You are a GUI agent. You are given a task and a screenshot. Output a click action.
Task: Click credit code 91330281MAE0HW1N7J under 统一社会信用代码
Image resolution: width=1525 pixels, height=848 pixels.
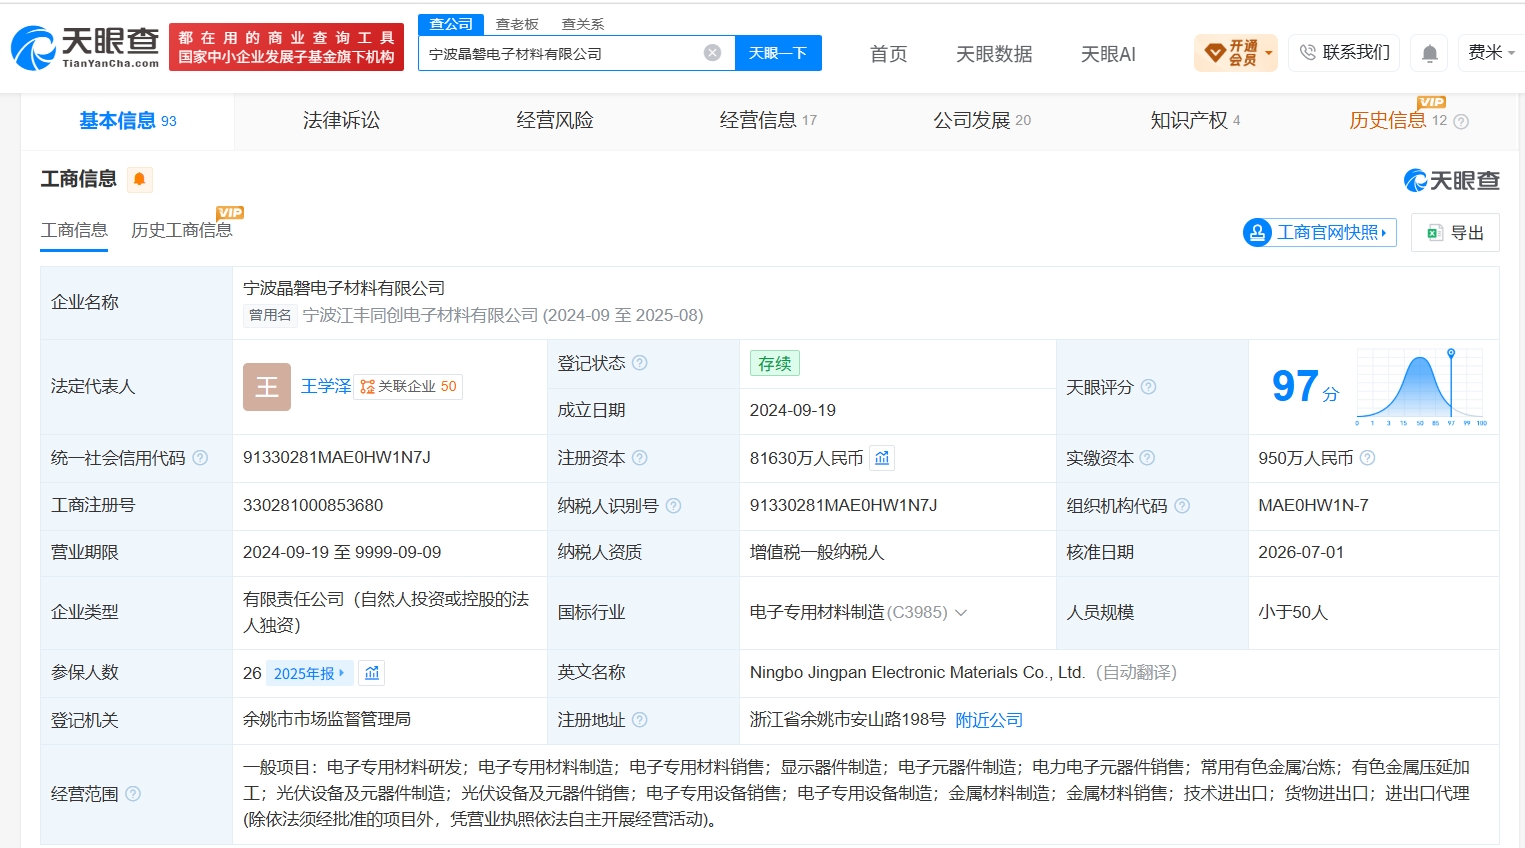coord(337,458)
